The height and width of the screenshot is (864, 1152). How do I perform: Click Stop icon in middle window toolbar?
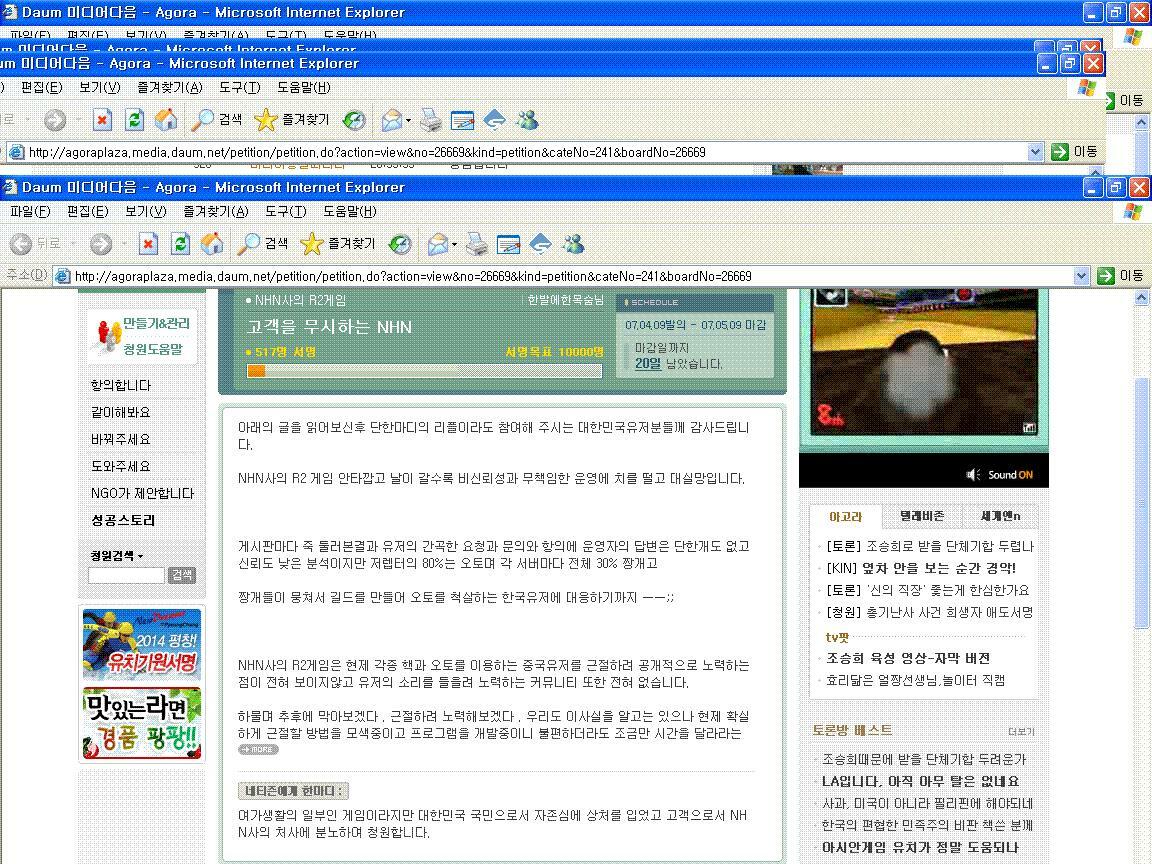pos(102,120)
